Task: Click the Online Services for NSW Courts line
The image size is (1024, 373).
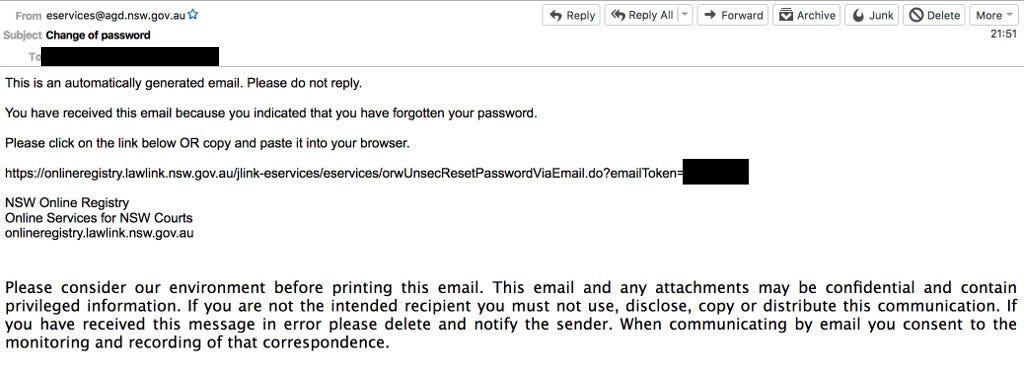Action: coord(99,218)
